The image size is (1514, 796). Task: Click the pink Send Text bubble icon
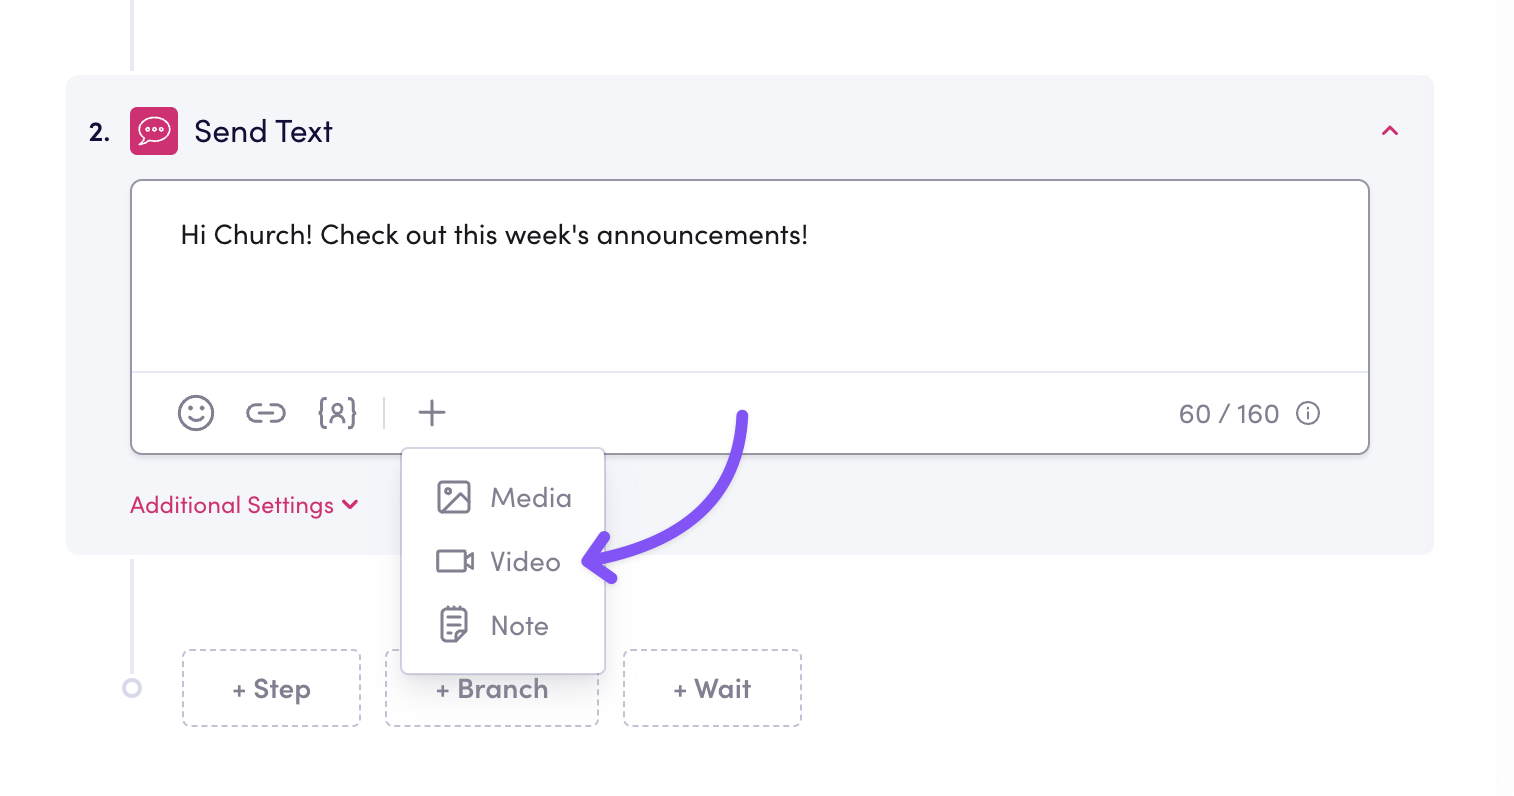[154, 131]
